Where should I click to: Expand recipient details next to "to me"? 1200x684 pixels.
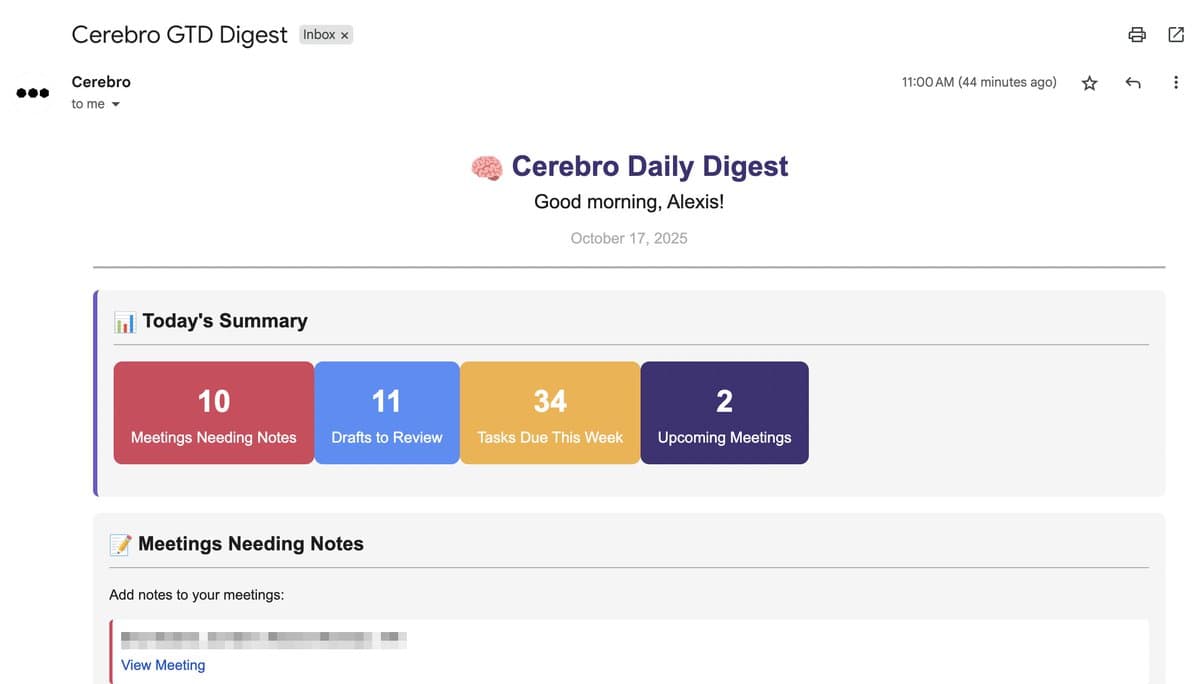[x=115, y=104]
